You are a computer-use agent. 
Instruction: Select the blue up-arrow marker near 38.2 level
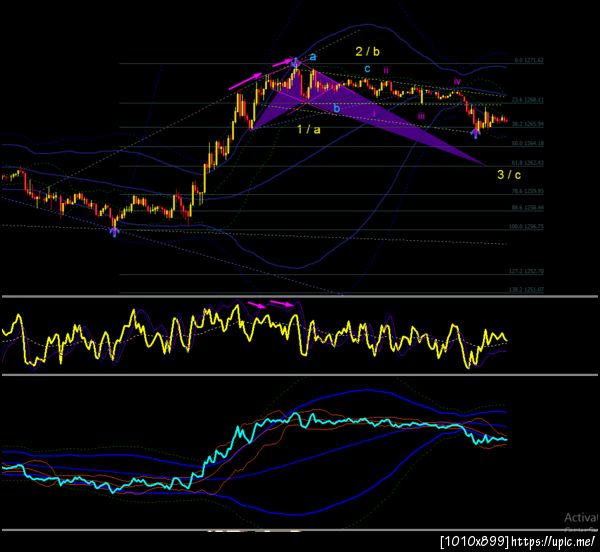[476, 133]
